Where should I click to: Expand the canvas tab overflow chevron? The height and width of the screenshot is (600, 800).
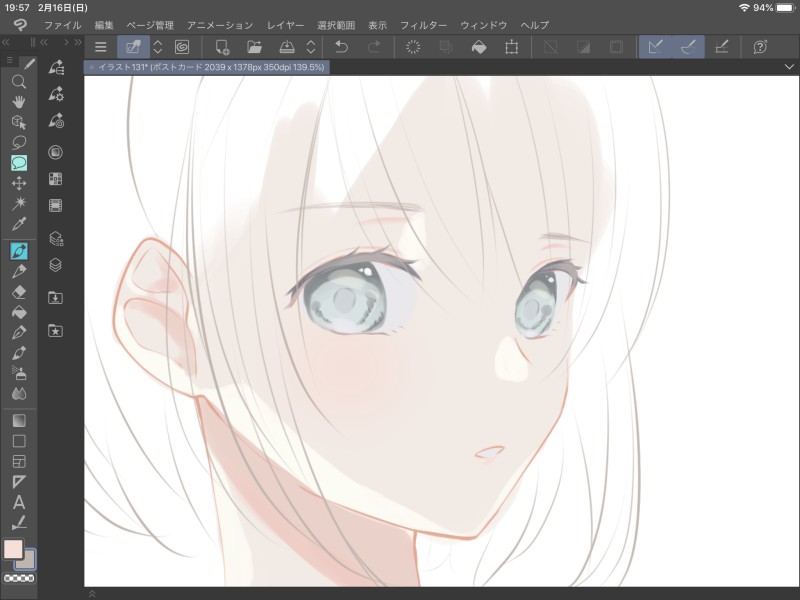[x=789, y=67]
